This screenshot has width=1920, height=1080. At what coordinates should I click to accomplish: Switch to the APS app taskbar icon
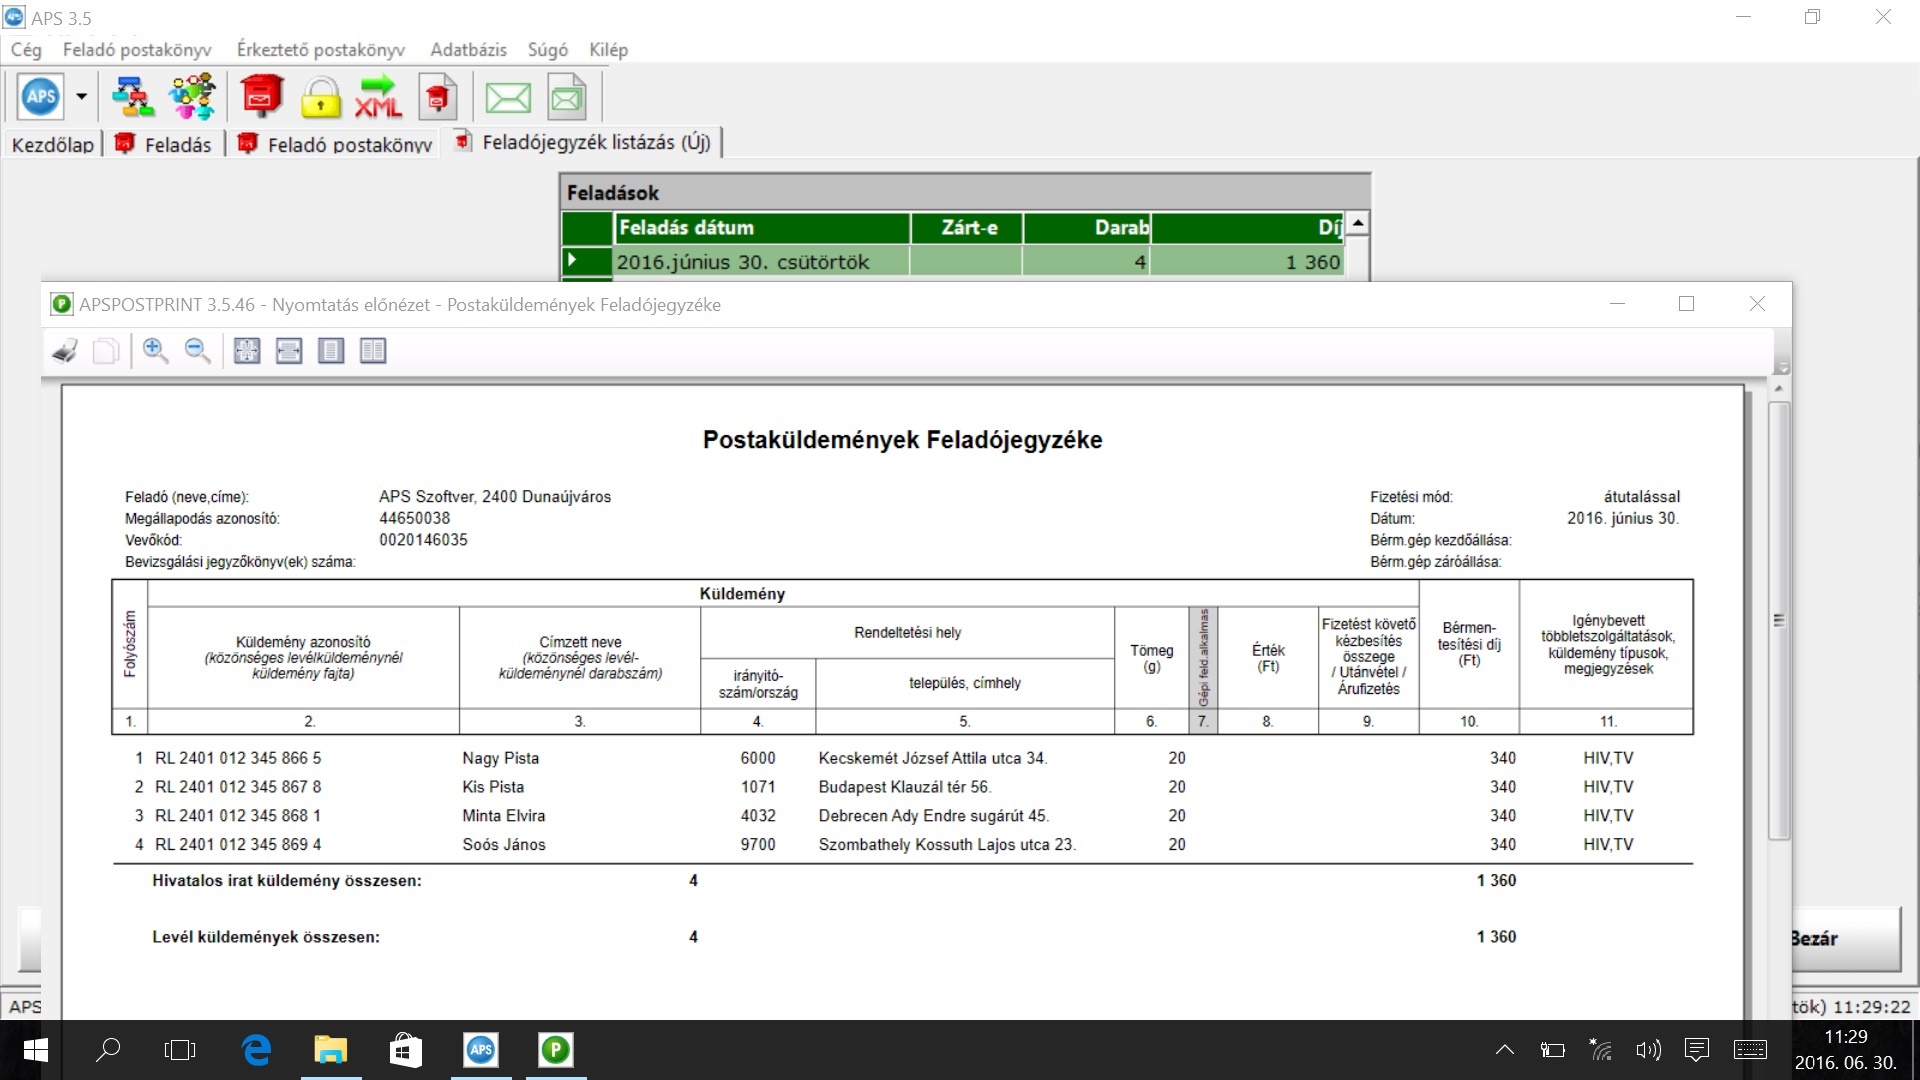pyautogui.click(x=481, y=1050)
